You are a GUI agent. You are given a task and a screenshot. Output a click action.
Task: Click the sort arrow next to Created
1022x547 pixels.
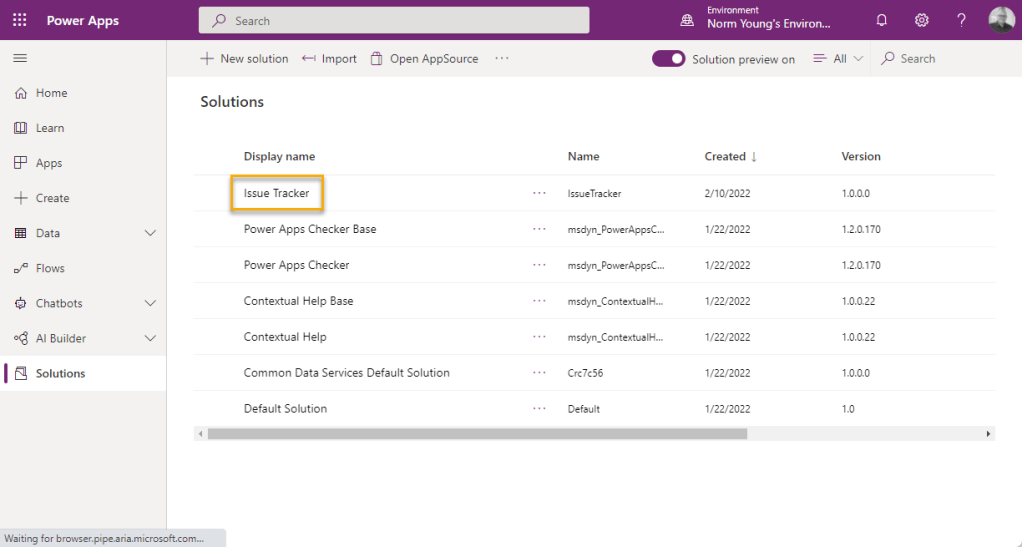click(753, 156)
